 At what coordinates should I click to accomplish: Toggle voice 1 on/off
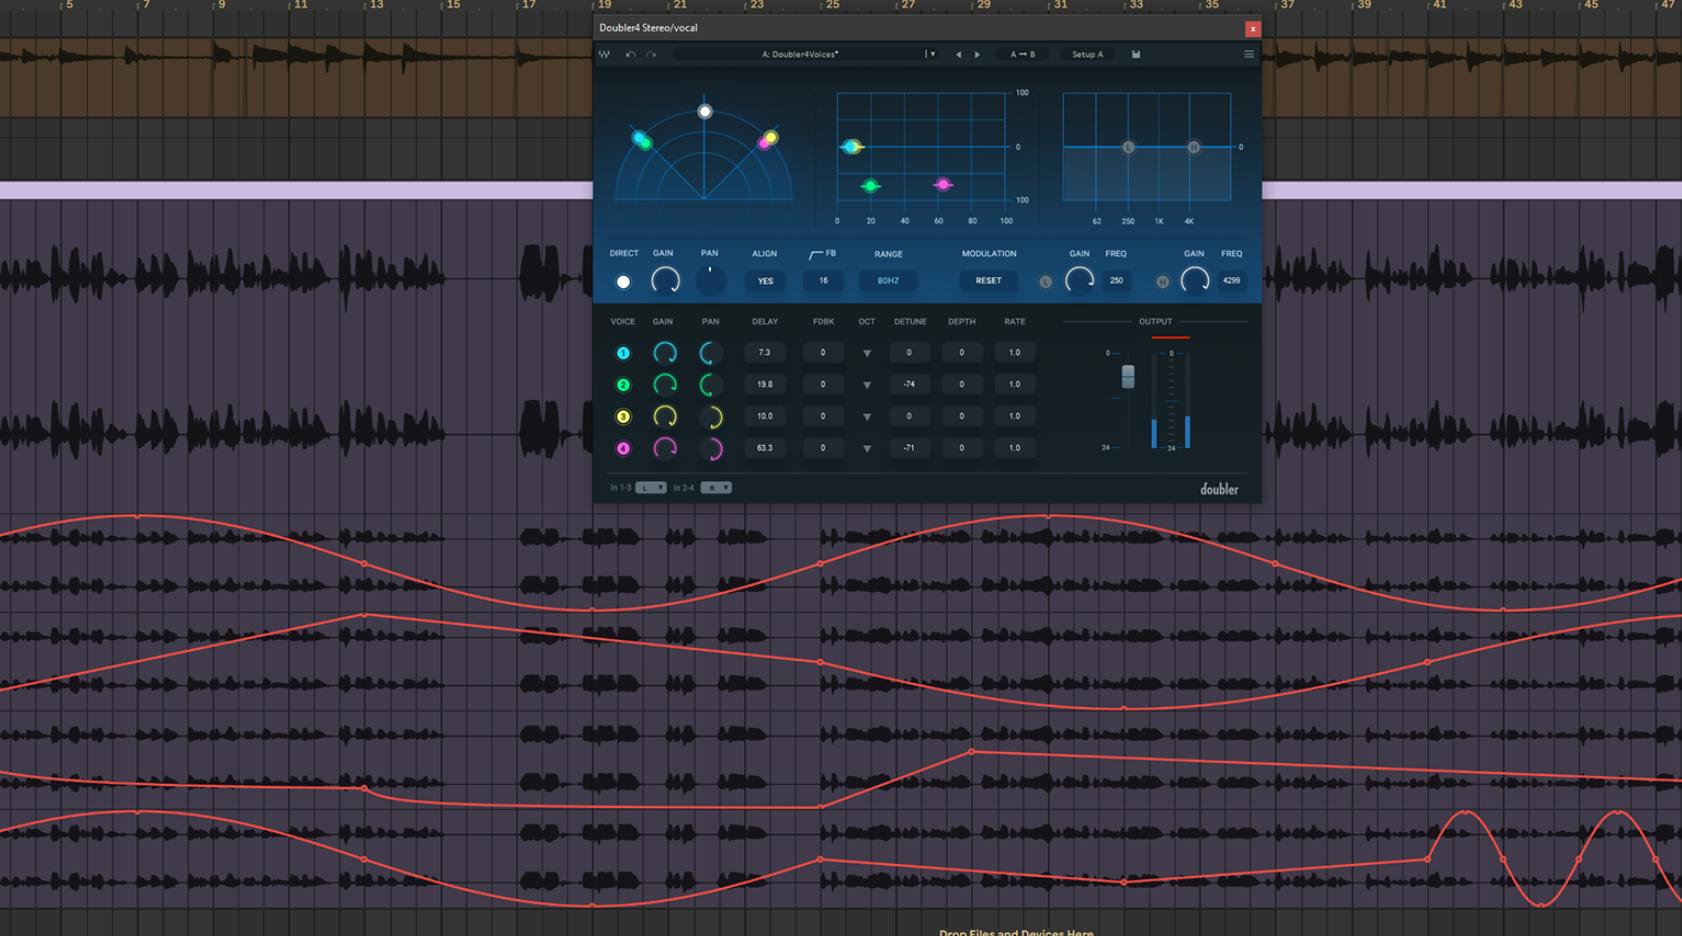[x=623, y=353]
